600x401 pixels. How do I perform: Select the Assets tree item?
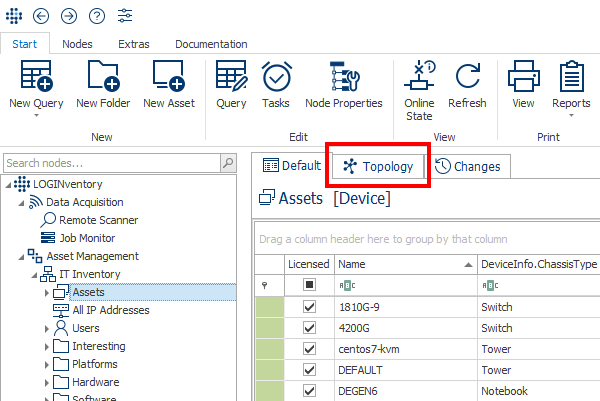pyautogui.click(x=88, y=292)
